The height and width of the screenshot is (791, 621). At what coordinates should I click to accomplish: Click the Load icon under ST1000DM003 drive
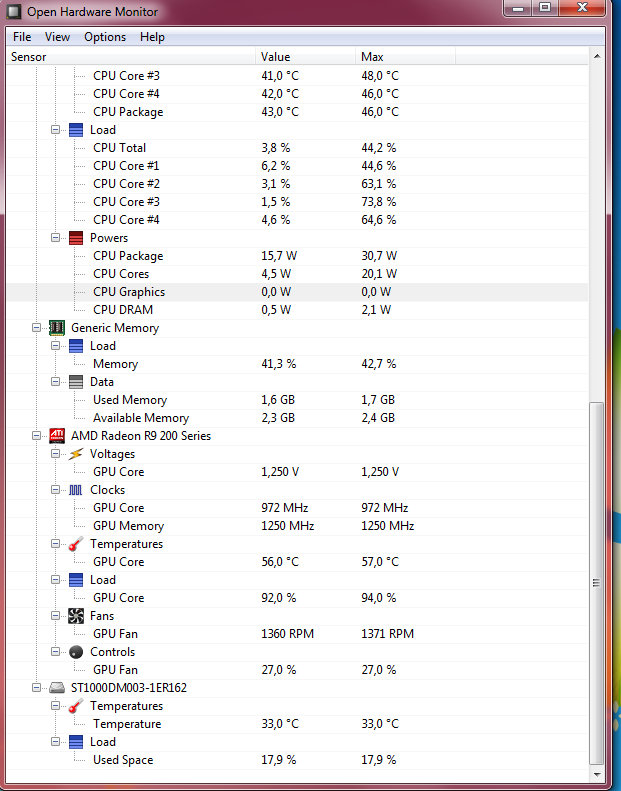point(76,742)
